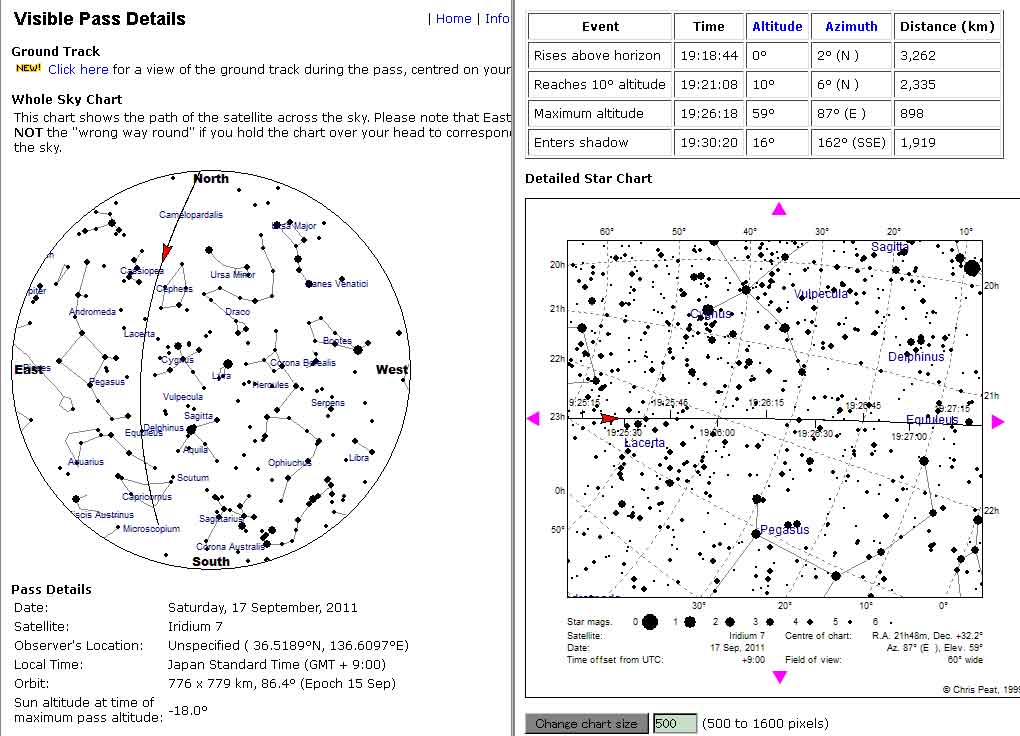Image resolution: width=1020 pixels, height=736 pixels.
Task: Click the Altitude column header link
Action: point(777,27)
